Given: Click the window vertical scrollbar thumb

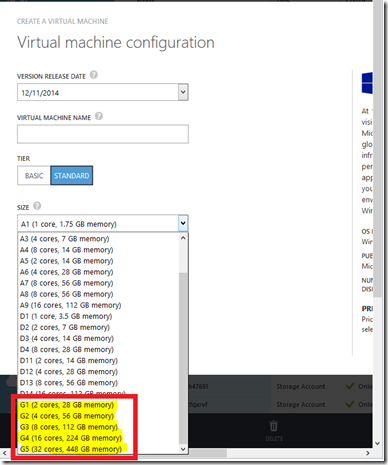Looking at the screenshot, I should pos(377,149).
